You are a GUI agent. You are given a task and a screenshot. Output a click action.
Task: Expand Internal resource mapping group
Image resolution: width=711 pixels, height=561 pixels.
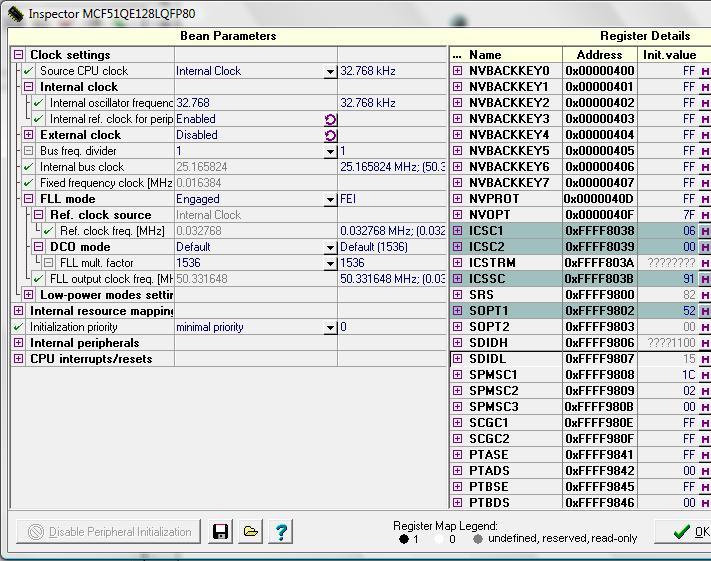[19, 311]
